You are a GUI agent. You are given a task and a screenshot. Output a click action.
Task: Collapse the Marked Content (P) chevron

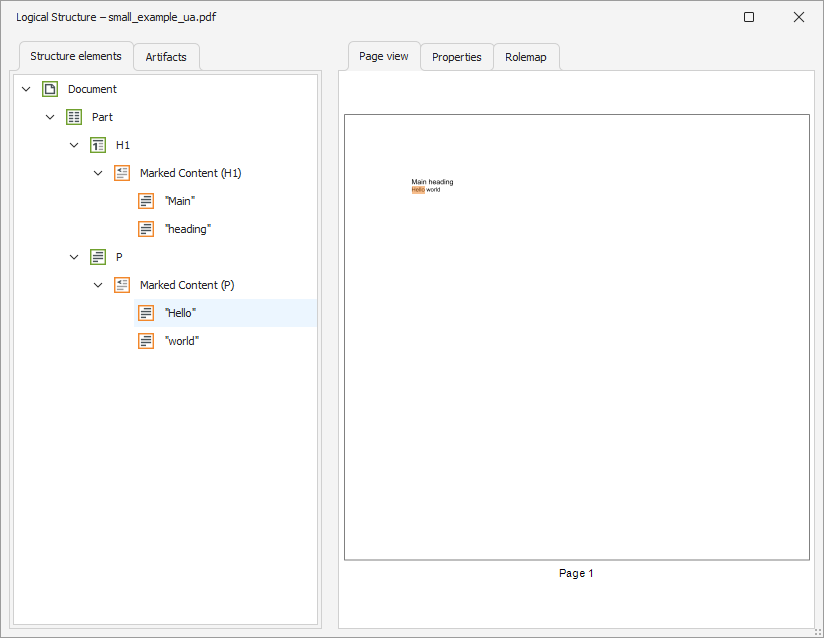(98, 285)
